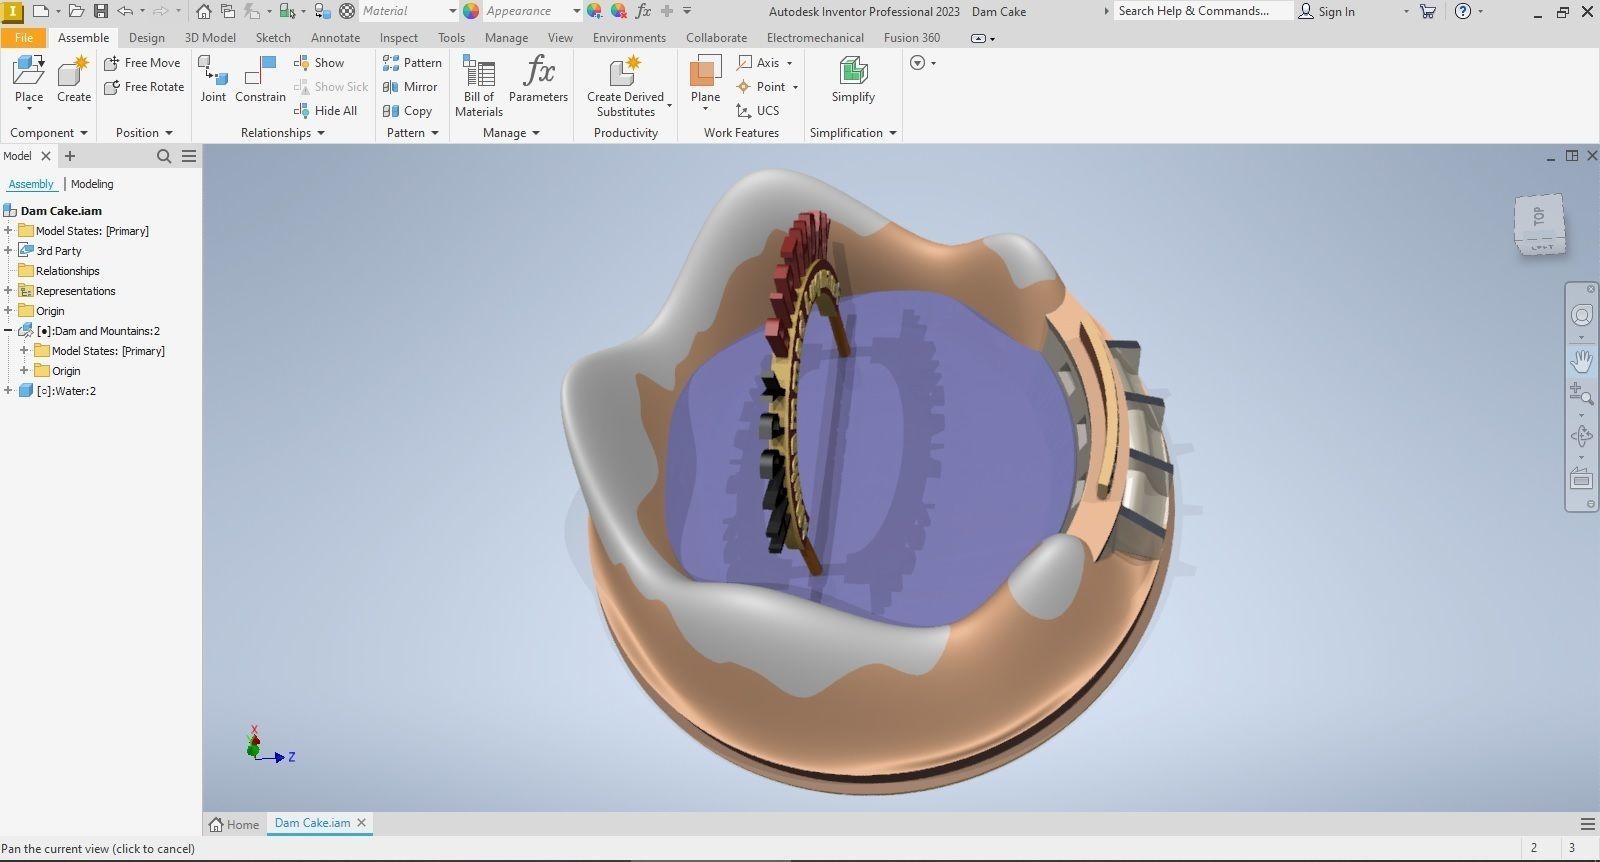Viewport: 1600px width, 862px height.
Task: Switch to the Home document tab
Action: click(234, 824)
